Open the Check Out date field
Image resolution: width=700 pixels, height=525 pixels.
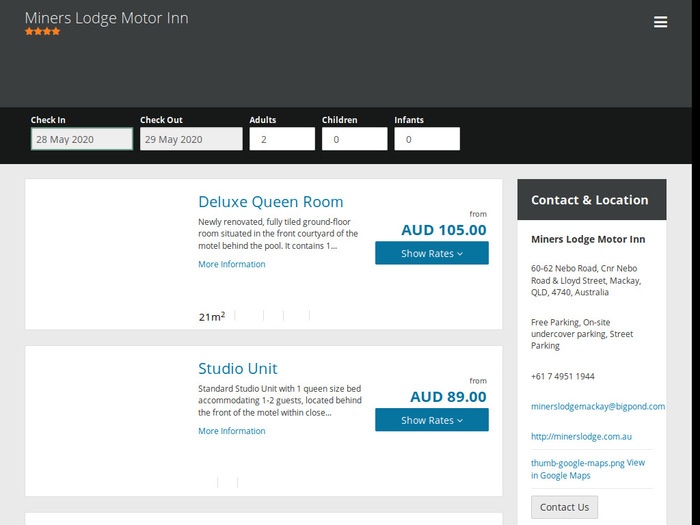pos(191,139)
